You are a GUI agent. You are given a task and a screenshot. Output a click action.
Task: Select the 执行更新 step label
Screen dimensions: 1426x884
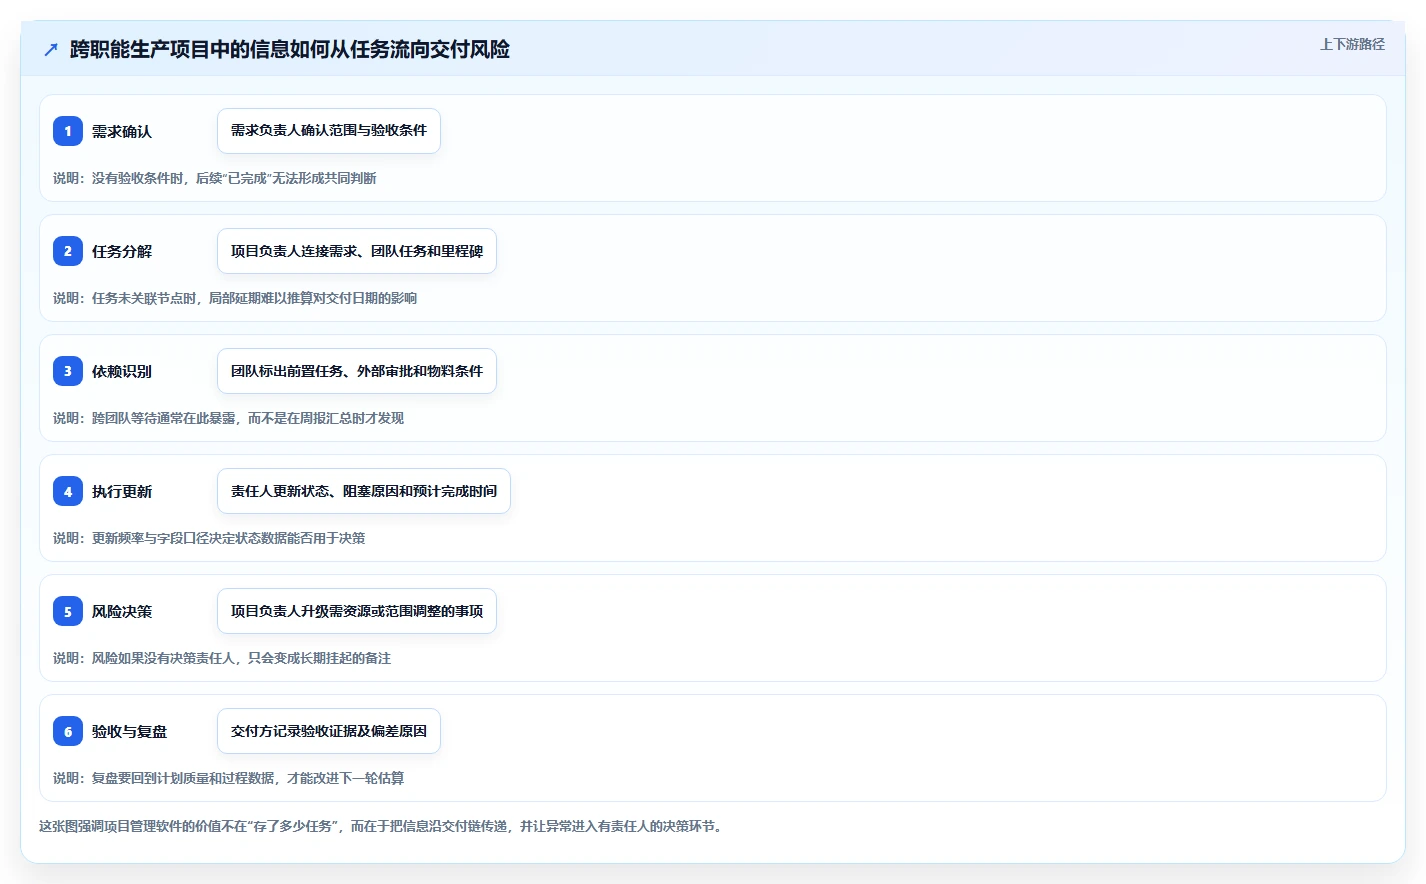[x=122, y=491]
